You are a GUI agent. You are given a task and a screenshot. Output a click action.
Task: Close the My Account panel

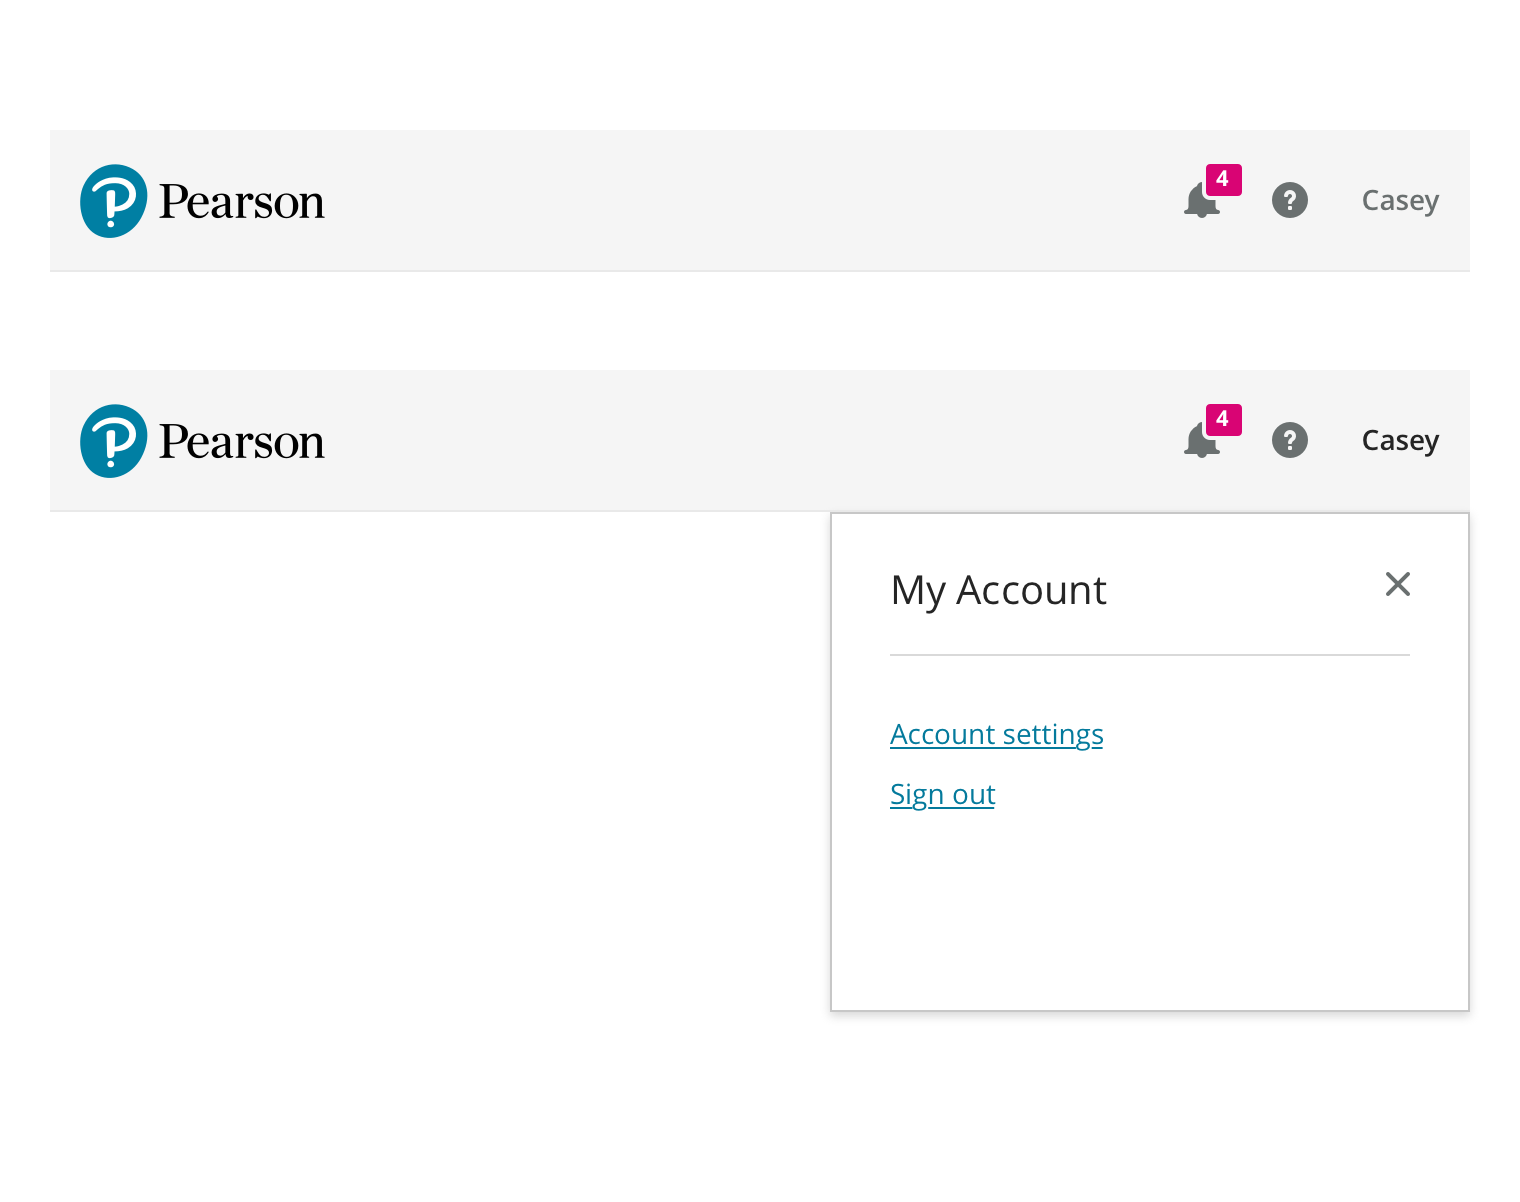[x=1397, y=584]
